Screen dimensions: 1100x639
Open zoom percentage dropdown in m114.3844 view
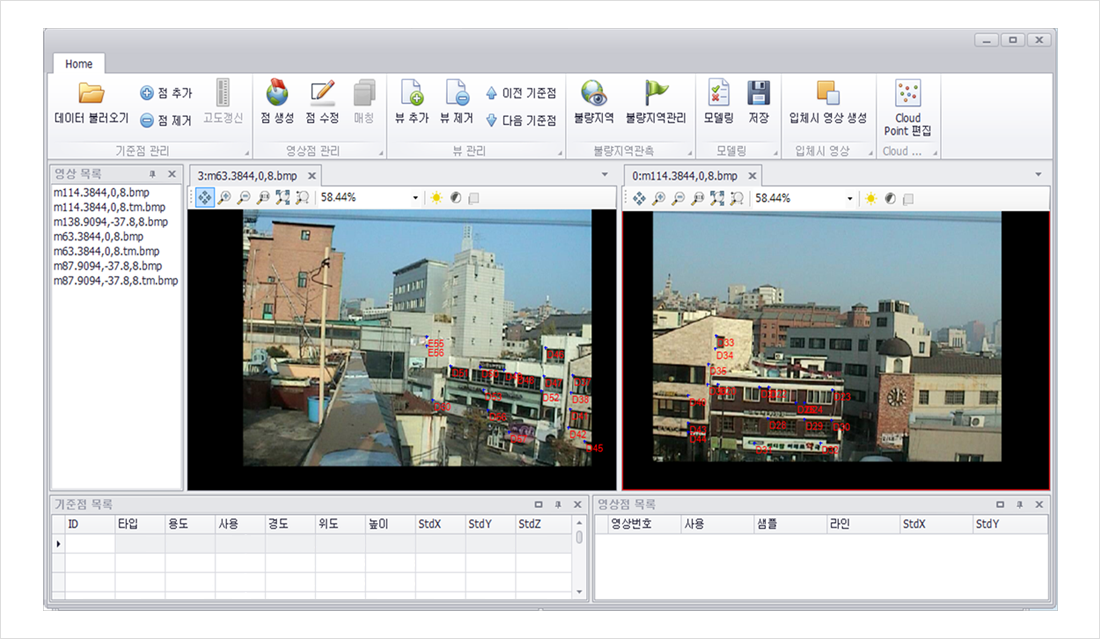point(850,199)
